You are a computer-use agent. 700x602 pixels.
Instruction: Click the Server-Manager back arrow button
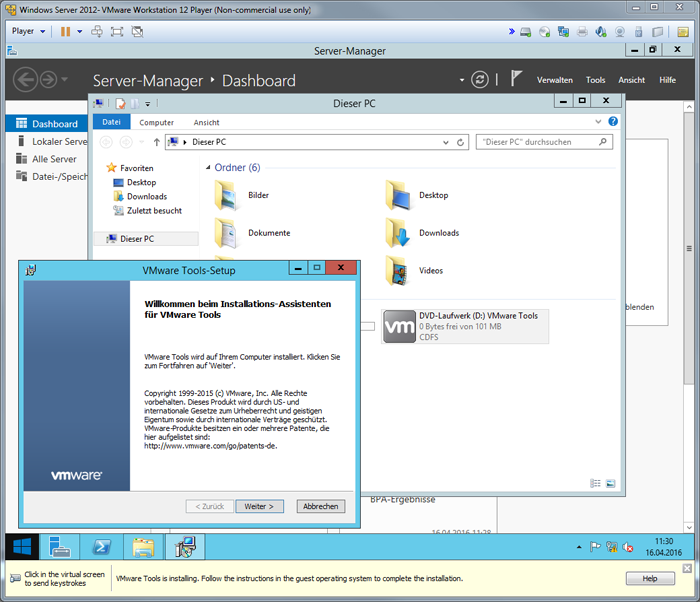point(25,80)
